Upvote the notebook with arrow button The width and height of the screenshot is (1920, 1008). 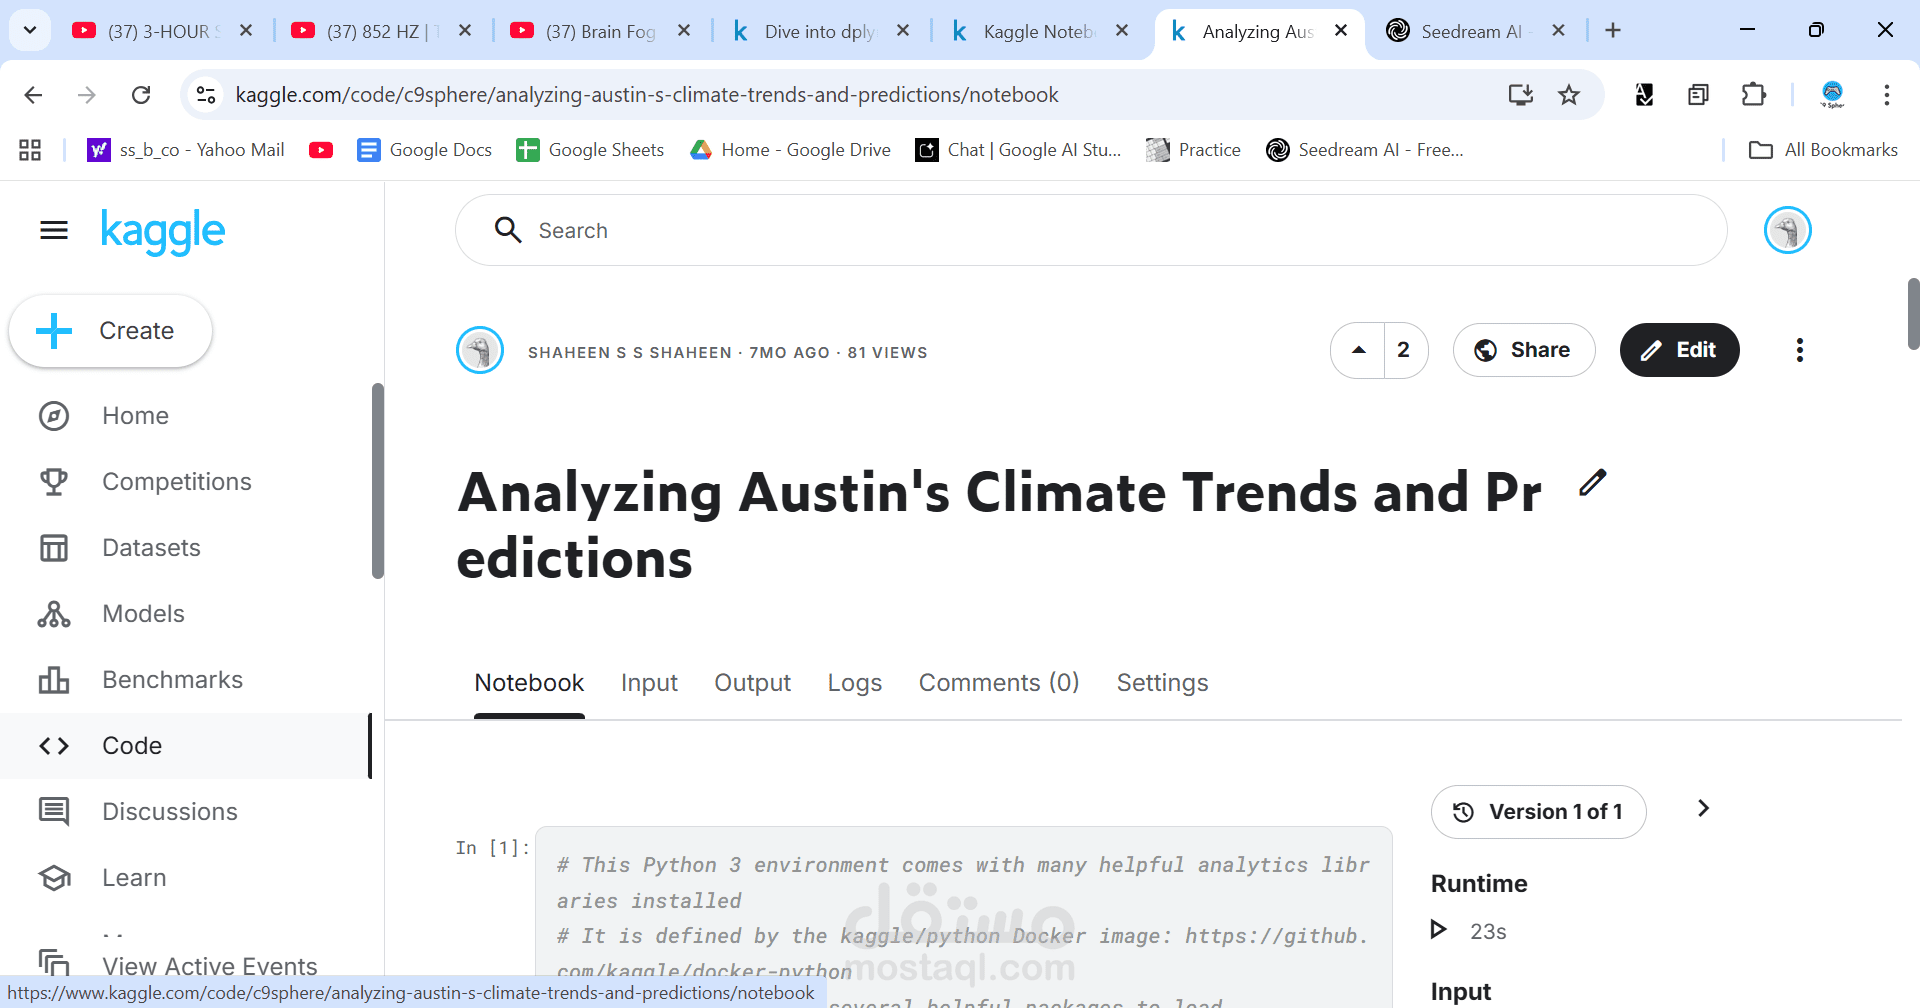pos(1358,350)
